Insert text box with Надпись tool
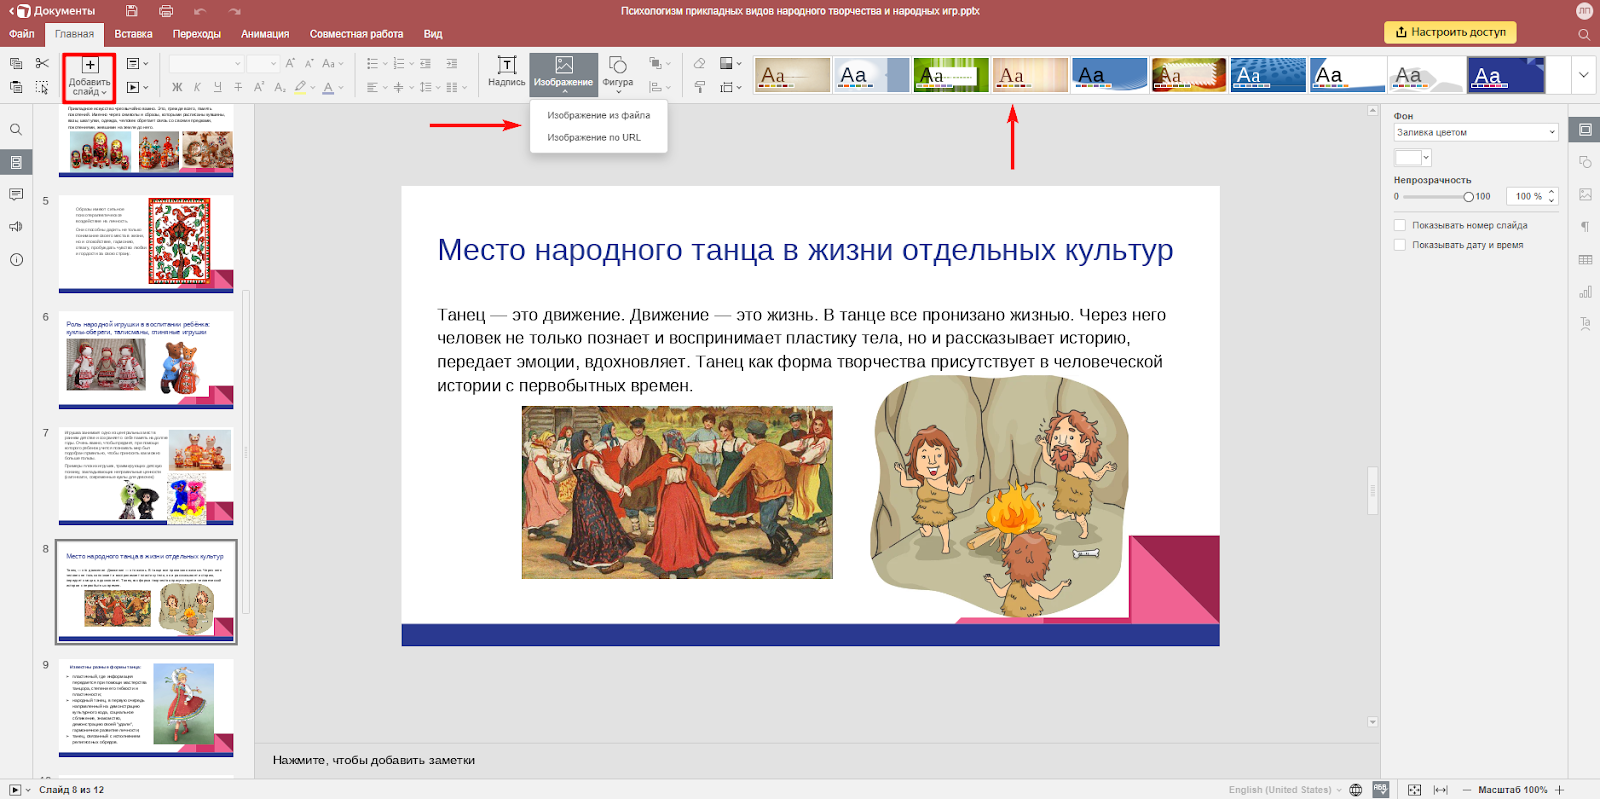 [x=507, y=72]
